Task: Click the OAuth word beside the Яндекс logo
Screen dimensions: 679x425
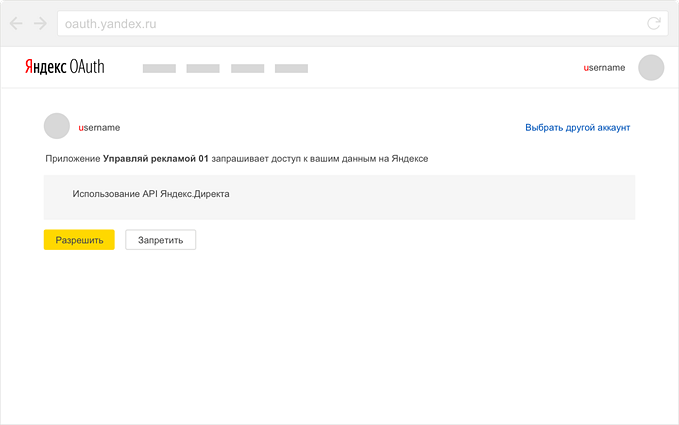Action: point(87,67)
